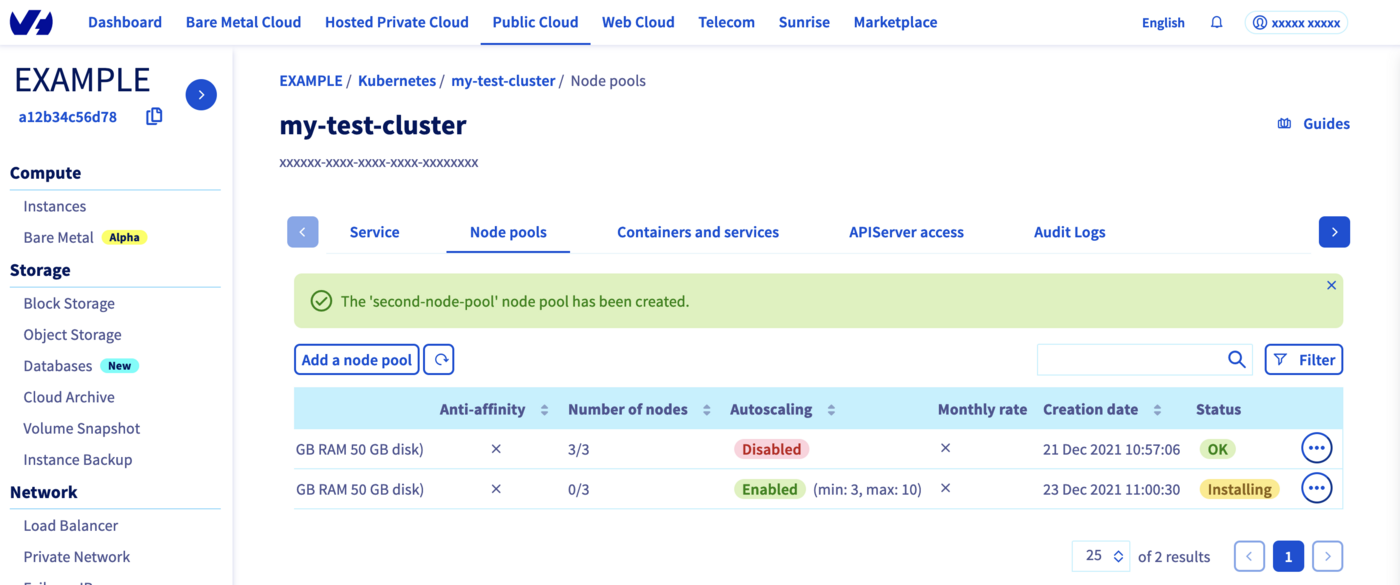Open the English language menu
The image size is (1400, 585).
[1163, 22]
